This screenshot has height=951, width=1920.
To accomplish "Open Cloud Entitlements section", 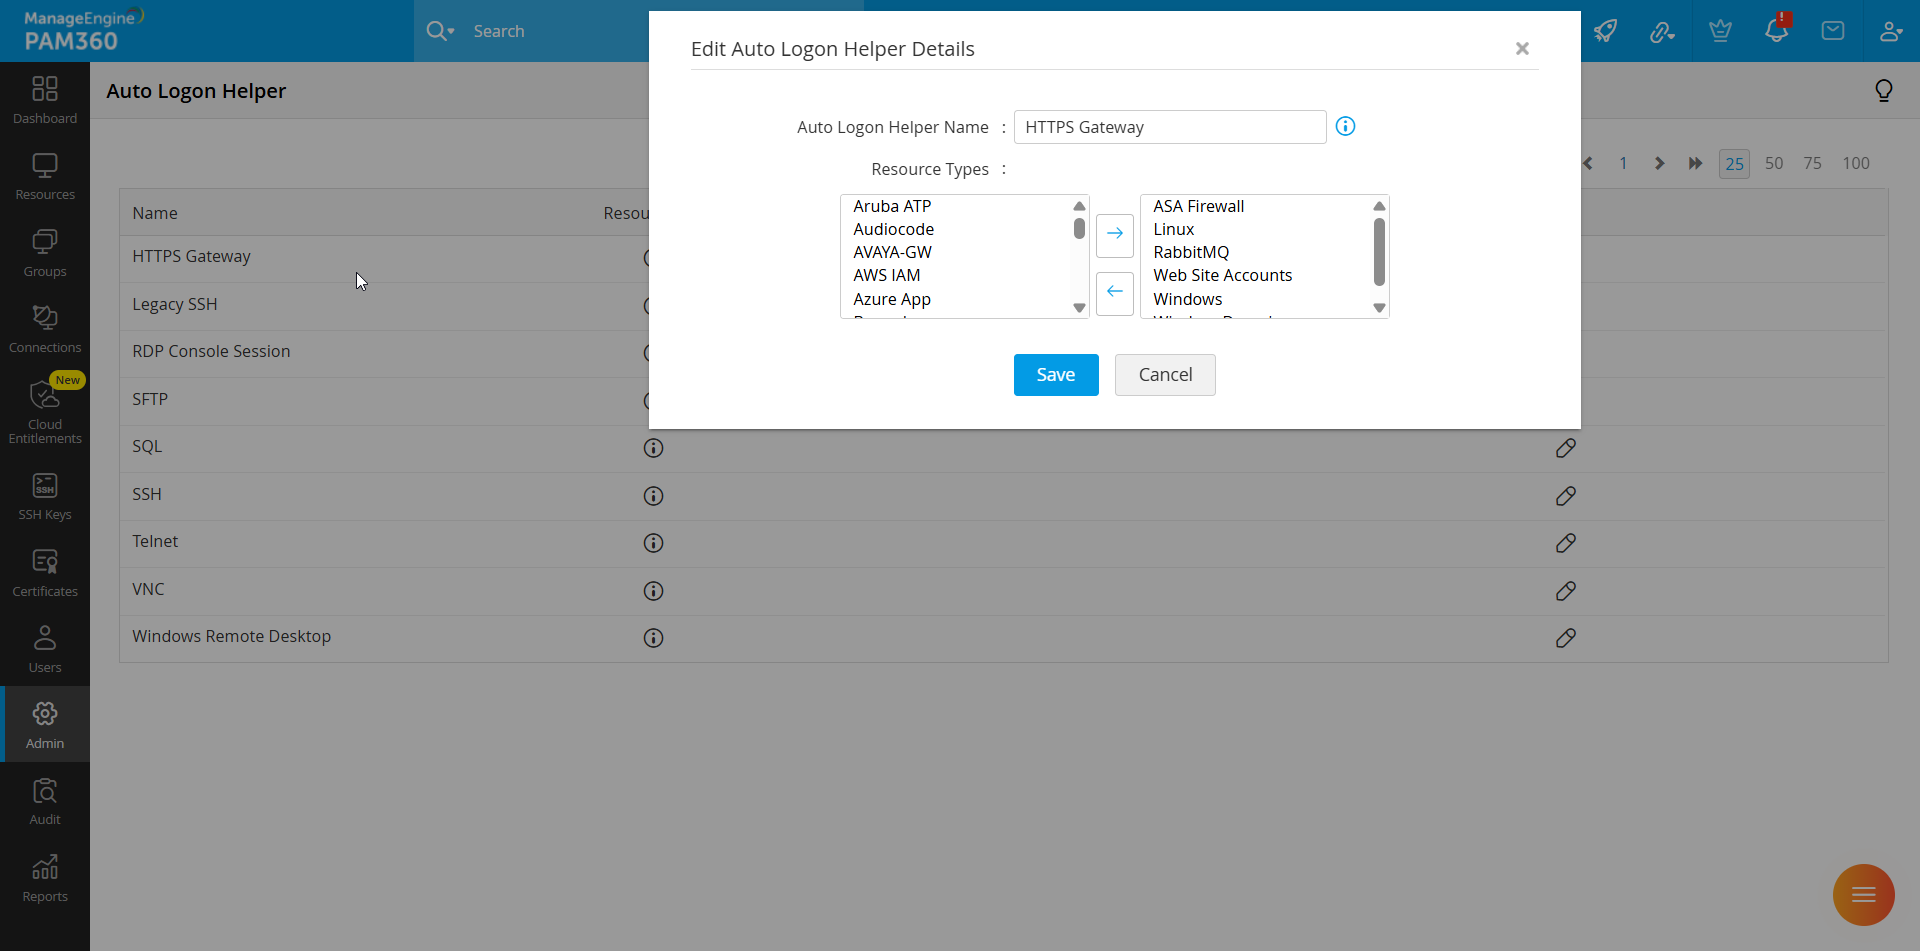I will (45, 410).
